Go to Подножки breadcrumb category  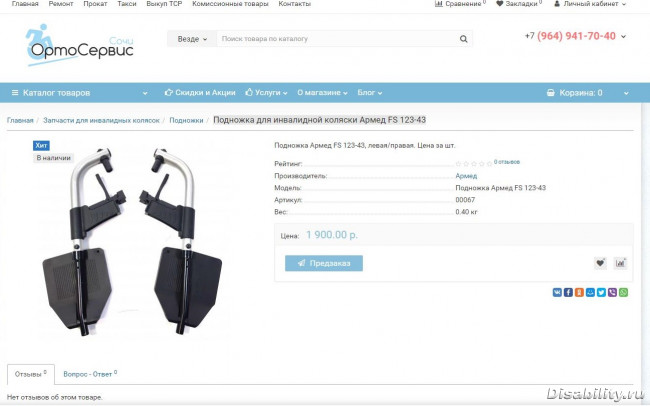tap(186, 120)
